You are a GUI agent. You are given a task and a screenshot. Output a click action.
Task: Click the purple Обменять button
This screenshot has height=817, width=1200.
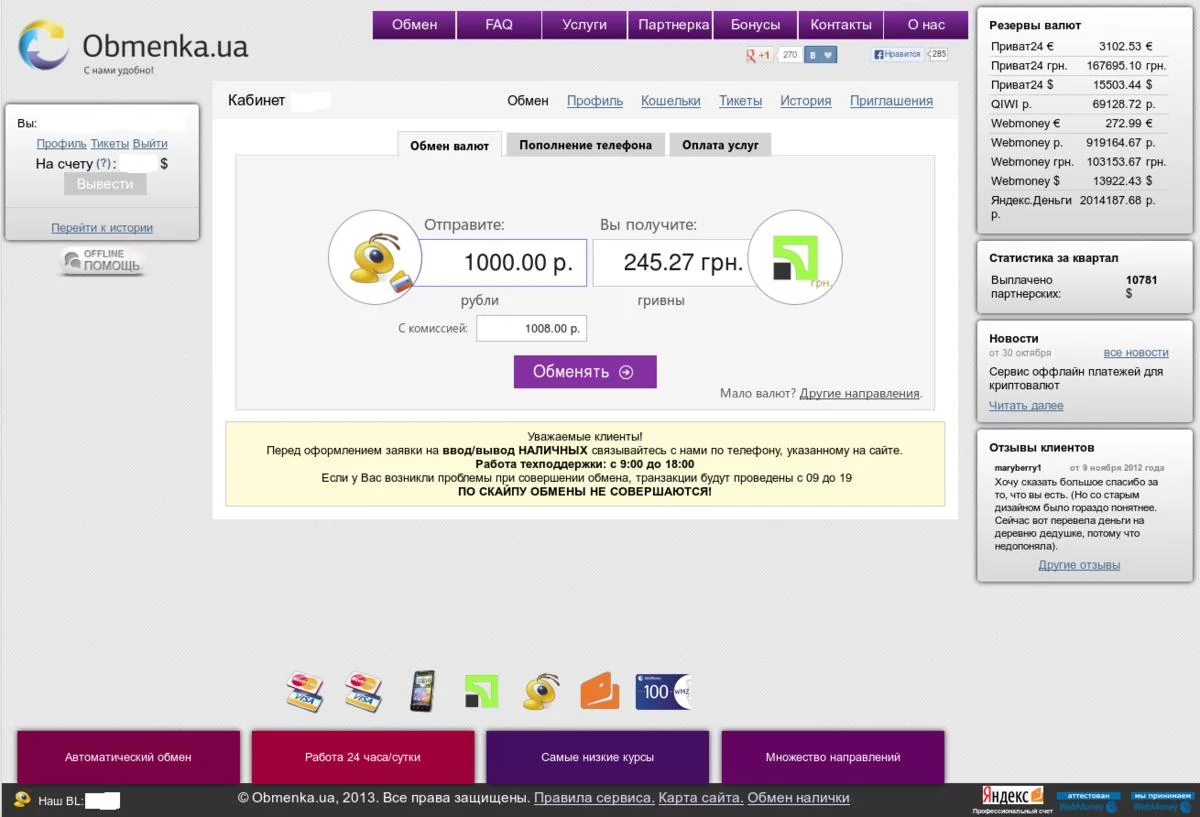click(x=585, y=372)
